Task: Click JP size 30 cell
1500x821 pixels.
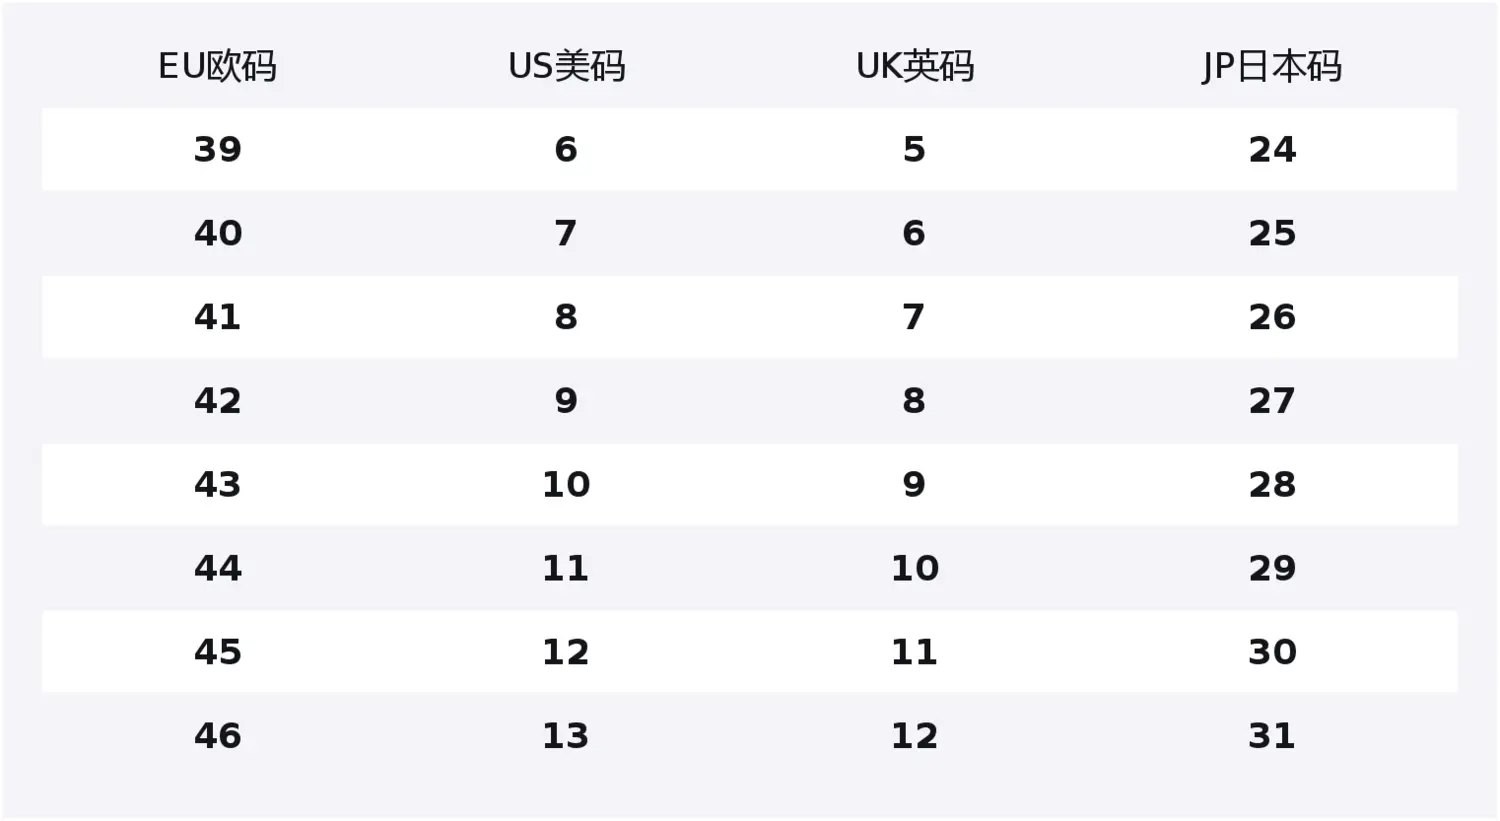Action: [x=1272, y=652]
